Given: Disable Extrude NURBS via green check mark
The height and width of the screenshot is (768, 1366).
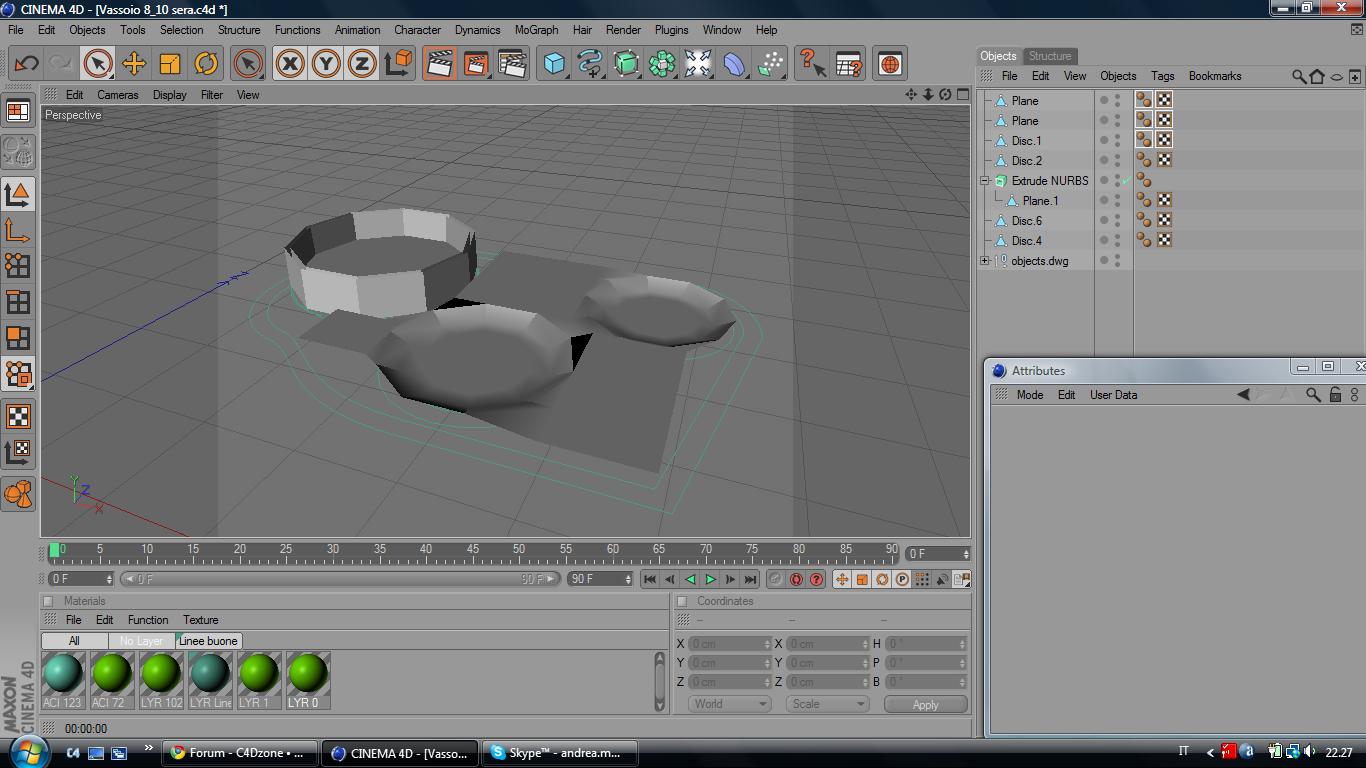Looking at the screenshot, I should tap(1127, 181).
